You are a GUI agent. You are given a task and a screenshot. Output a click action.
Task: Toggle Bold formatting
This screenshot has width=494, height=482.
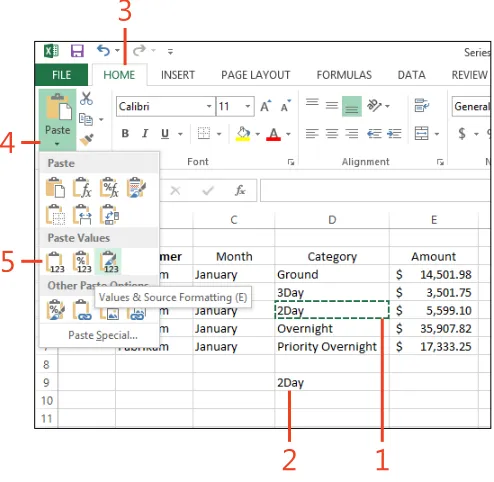[125, 134]
